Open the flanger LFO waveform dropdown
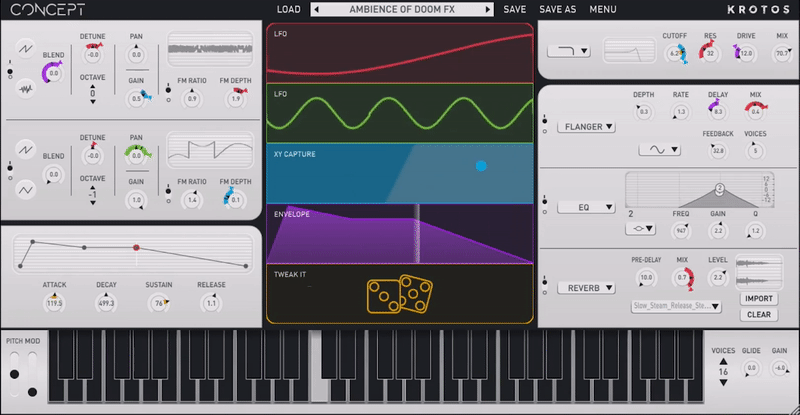 pyautogui.click(x=659, y=150)
